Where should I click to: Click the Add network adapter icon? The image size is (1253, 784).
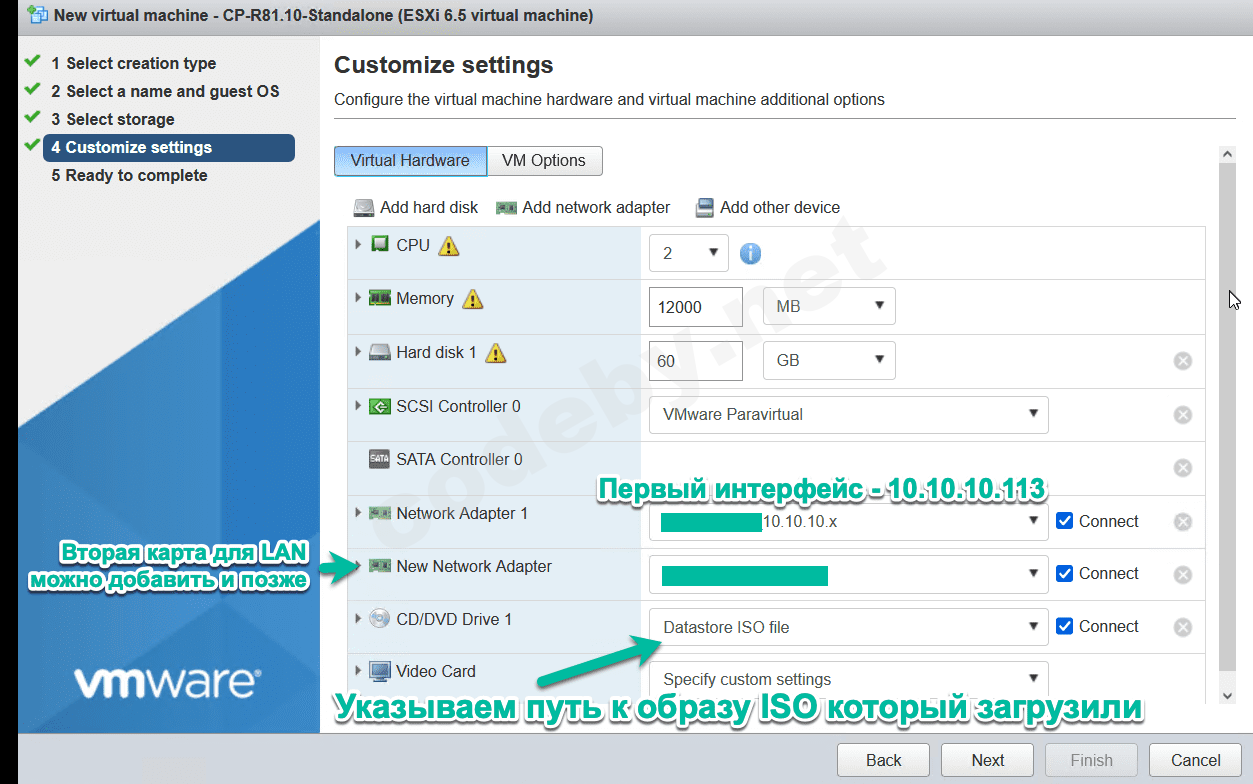pos(506,208)
